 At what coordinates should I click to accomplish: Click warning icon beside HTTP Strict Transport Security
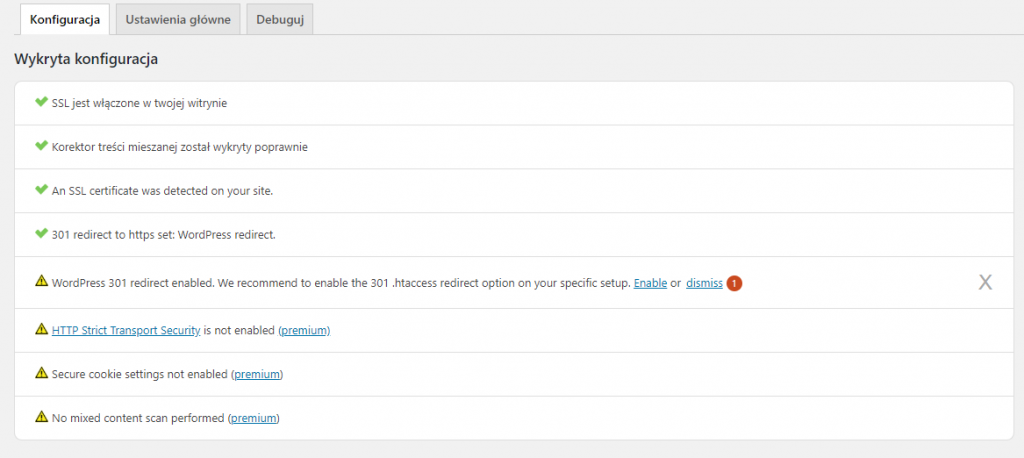pyautogui.click(x=41, y=329)
